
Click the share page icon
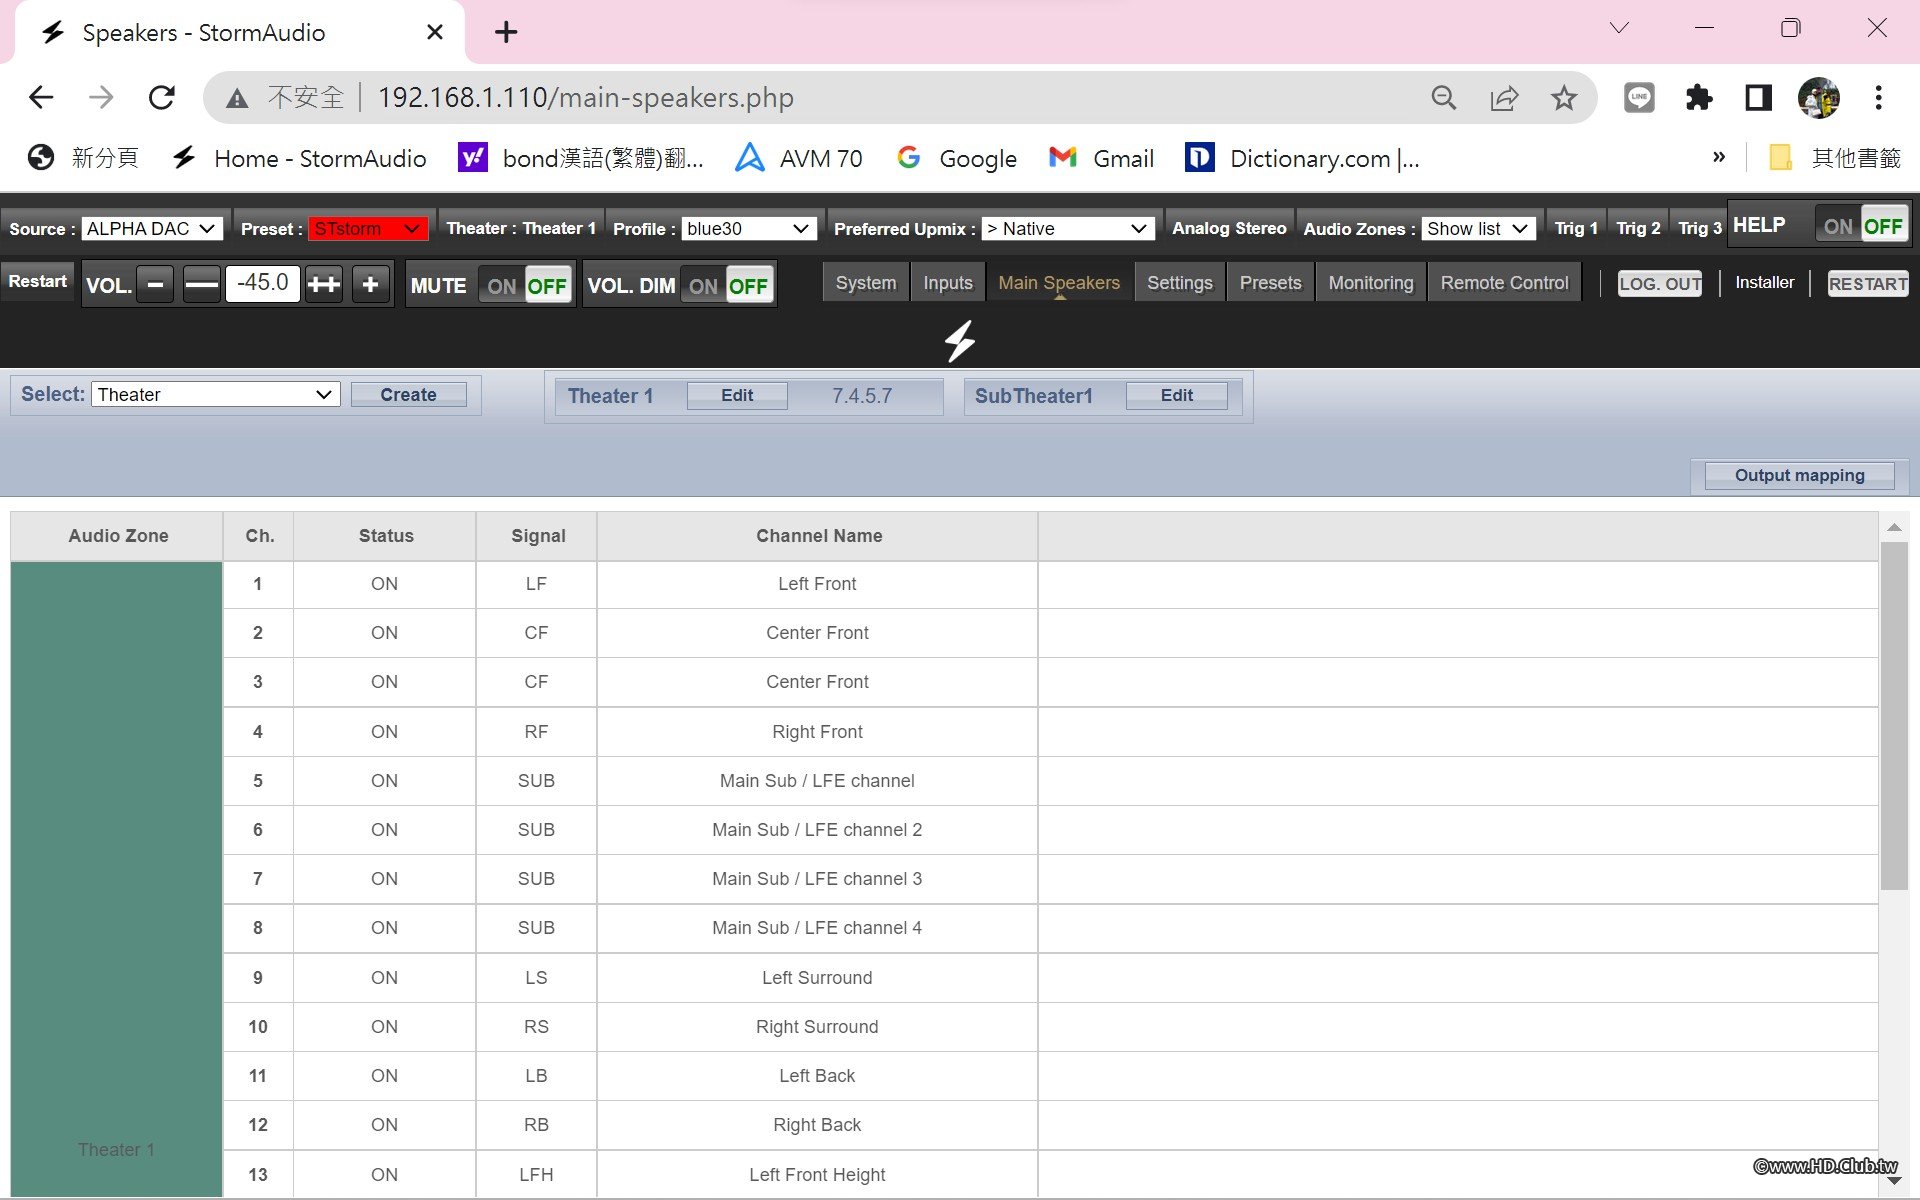pos(1504,97)
